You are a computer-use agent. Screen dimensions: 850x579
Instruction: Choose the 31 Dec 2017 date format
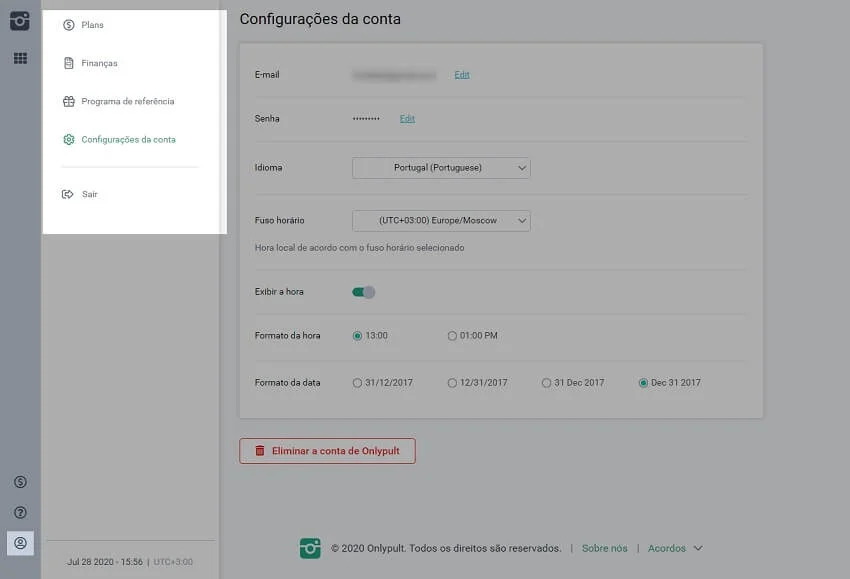(x=546, y=383)
